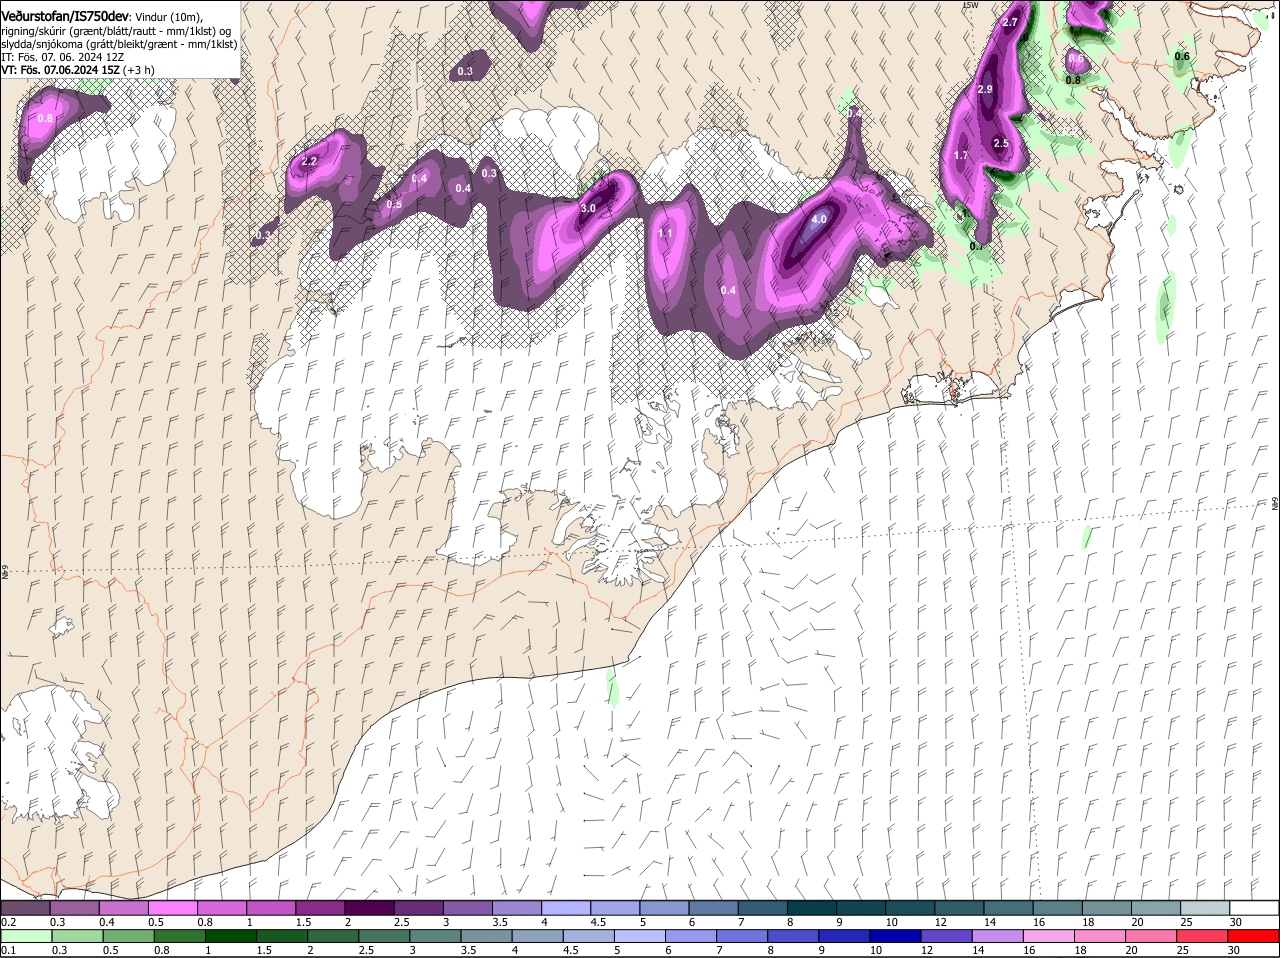Choose the magenta 1 swatch in upper legend
Viewport: 1280px width, 958px height.
pyautogui.click(x=270, y=908)
